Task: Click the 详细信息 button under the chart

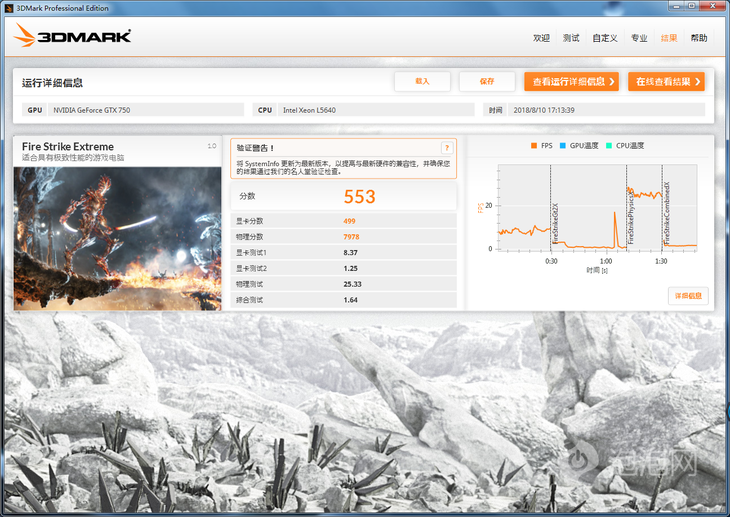Action: [688, 295]
